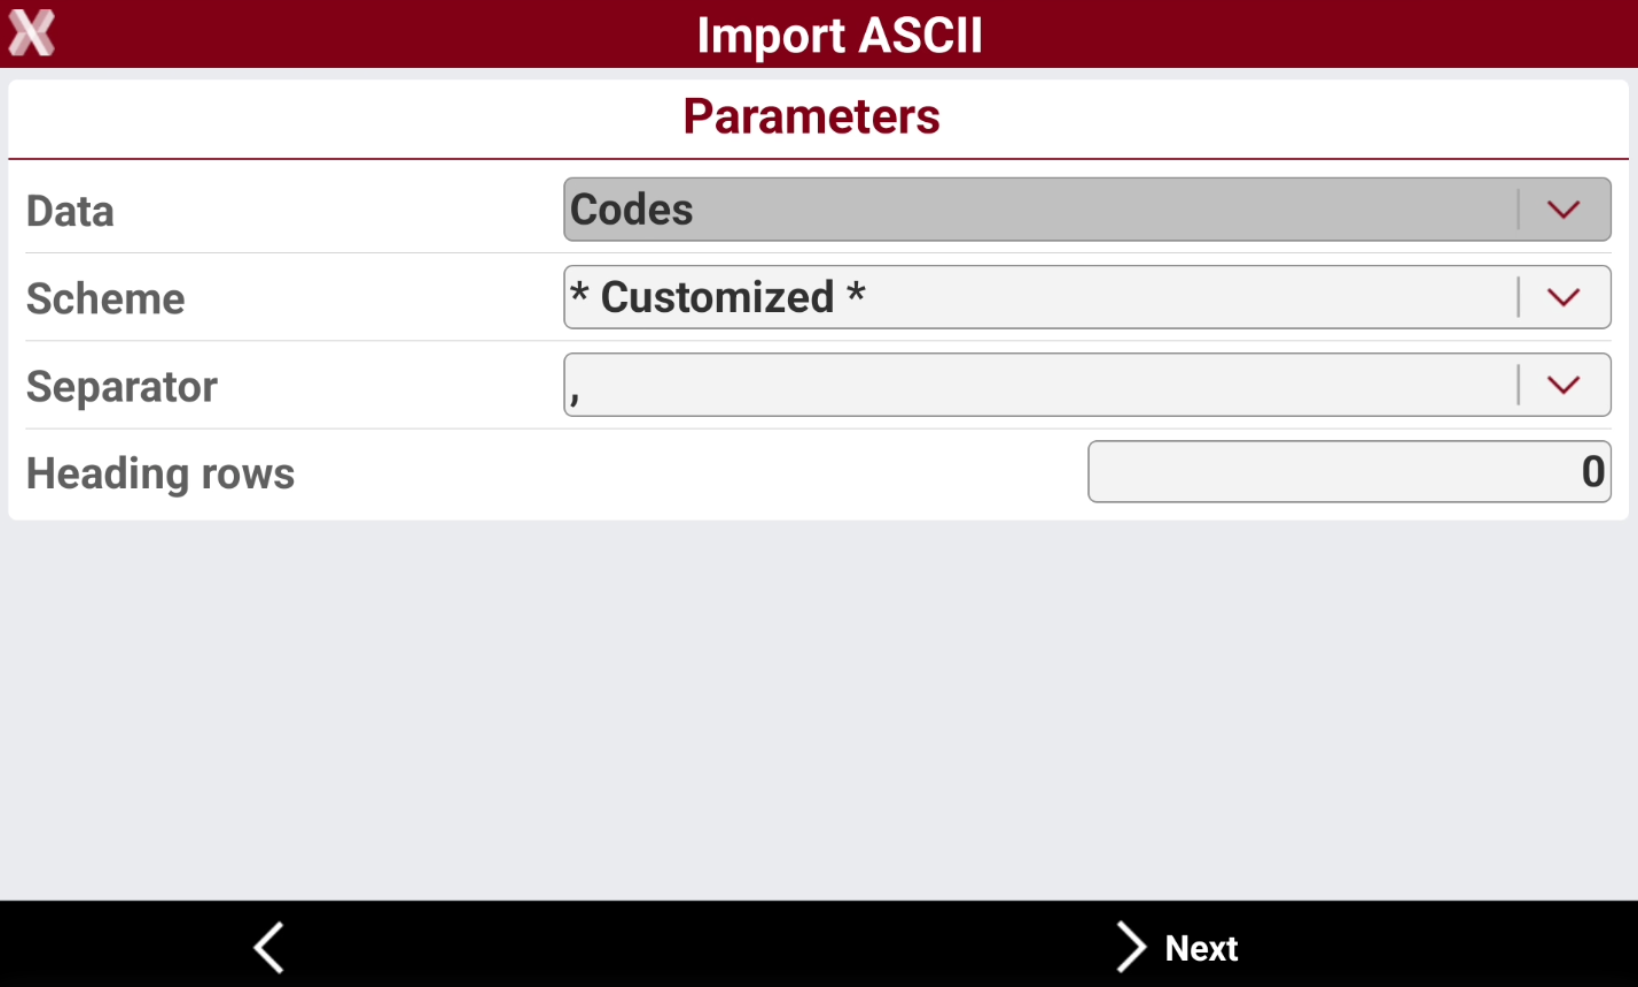Click the Separator row label
Viewport: 1638px width, 987px height.
pos(121,387)
